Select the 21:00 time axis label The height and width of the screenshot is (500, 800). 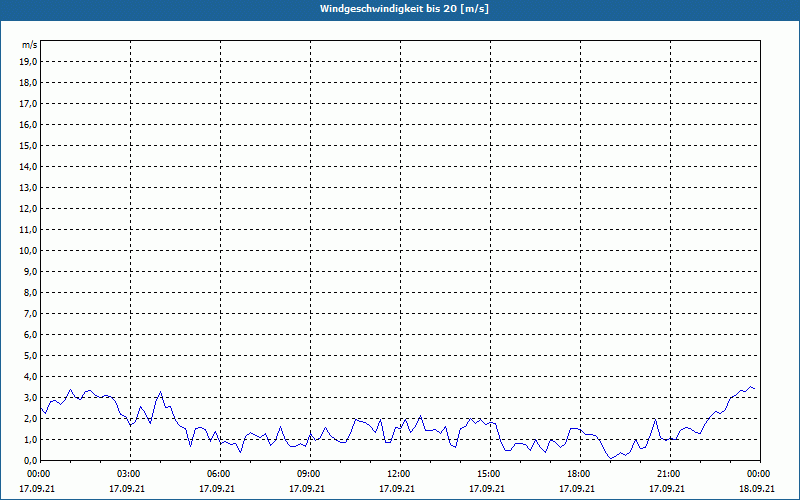[669, 474]
